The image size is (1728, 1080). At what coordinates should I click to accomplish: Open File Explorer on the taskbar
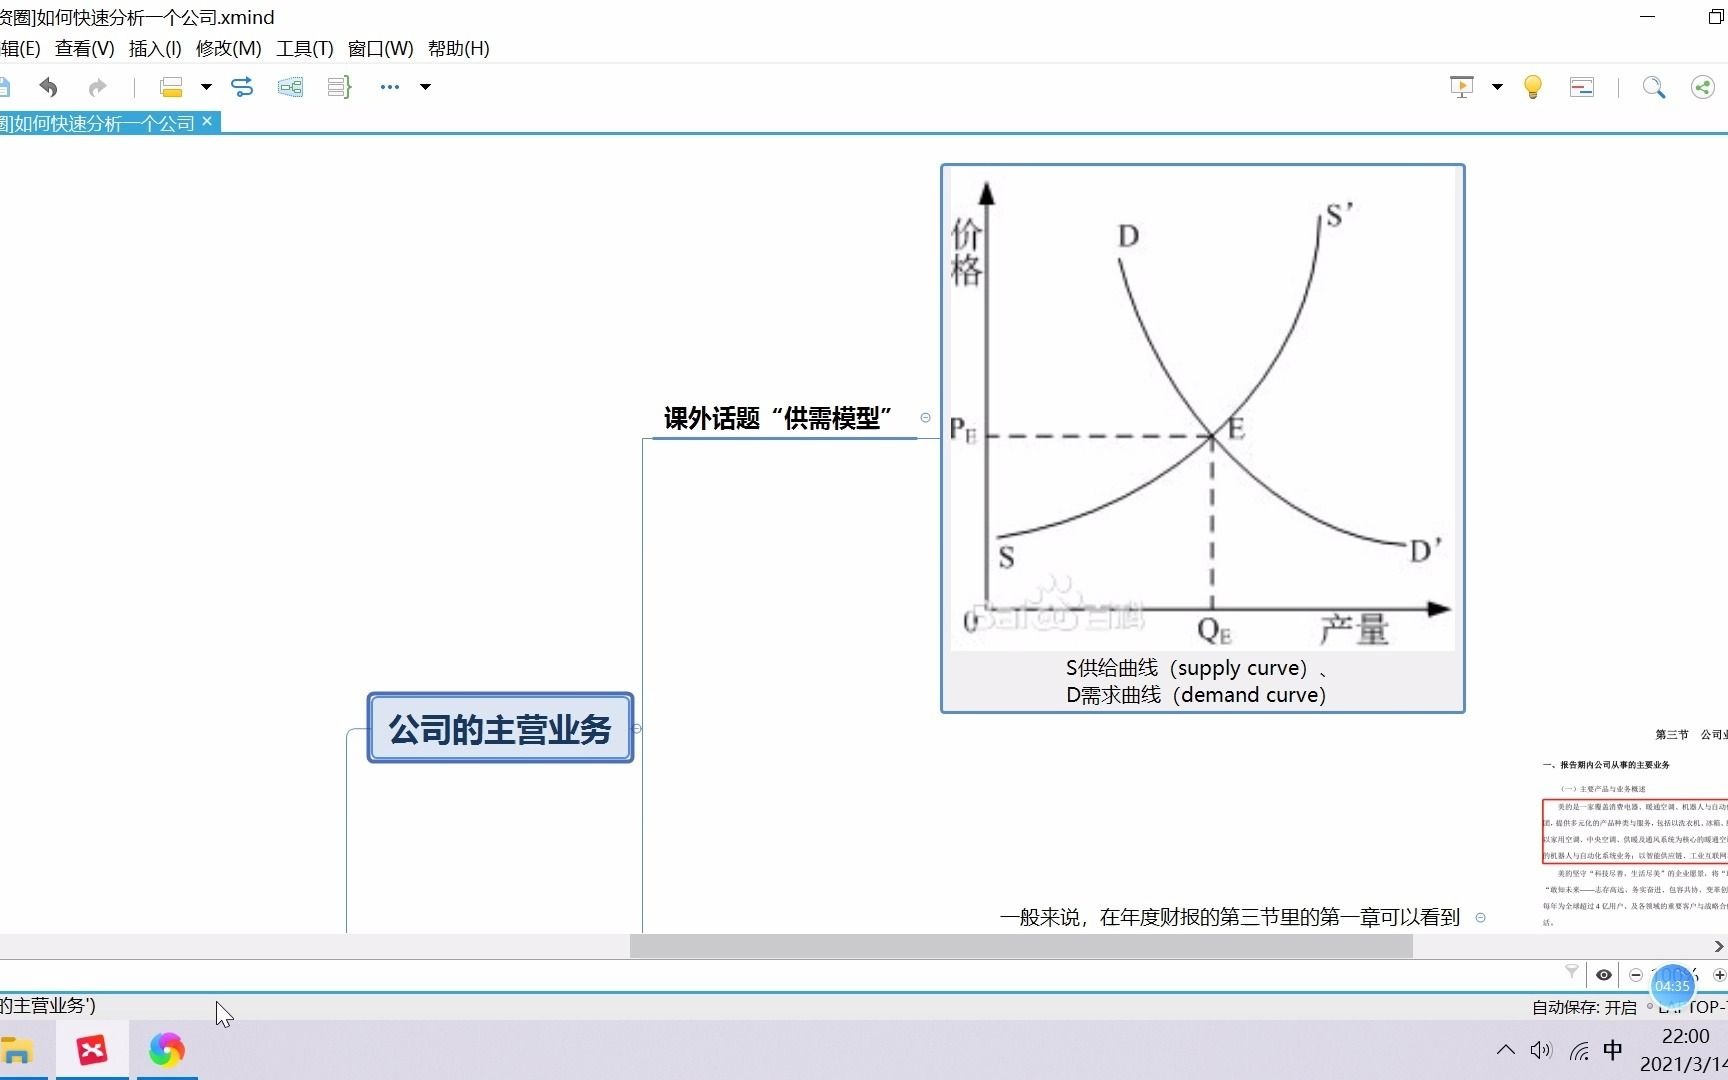tap(17, 1050)
